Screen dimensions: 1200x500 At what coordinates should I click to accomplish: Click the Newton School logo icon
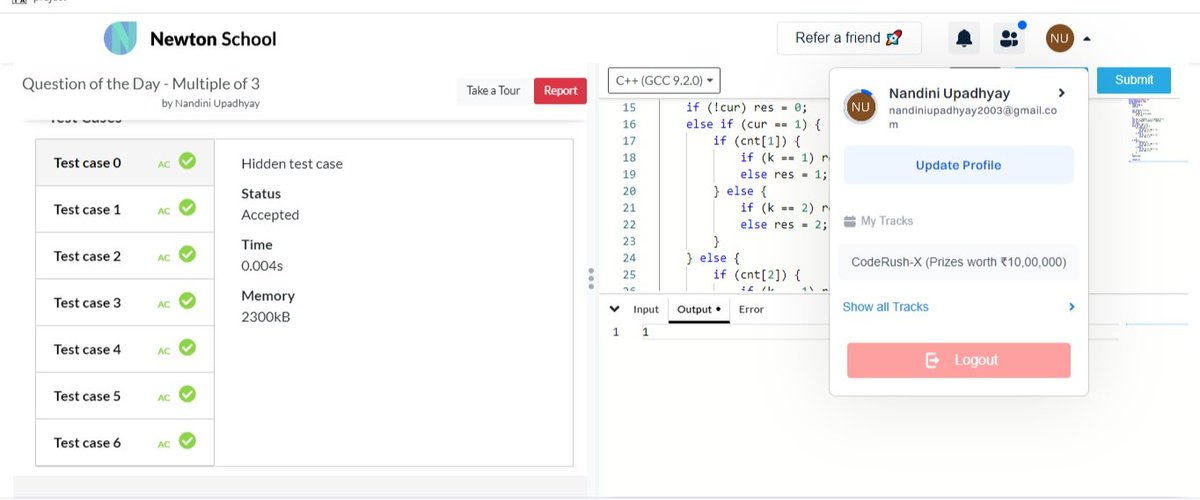point(121,39)
